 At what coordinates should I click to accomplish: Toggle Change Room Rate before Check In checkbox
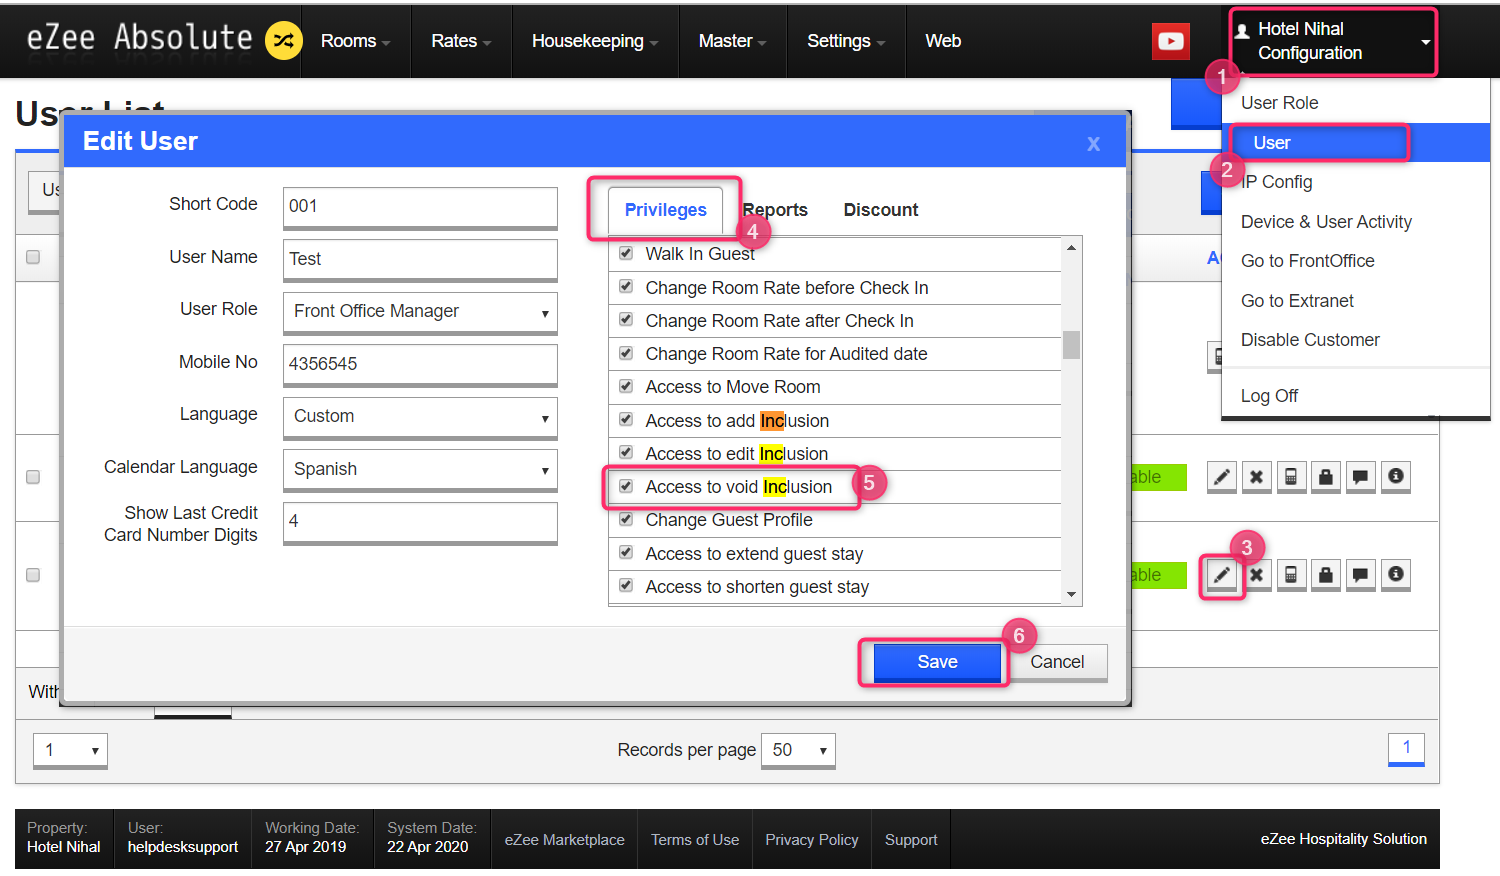pyautogui.click(x=626, y=286)
